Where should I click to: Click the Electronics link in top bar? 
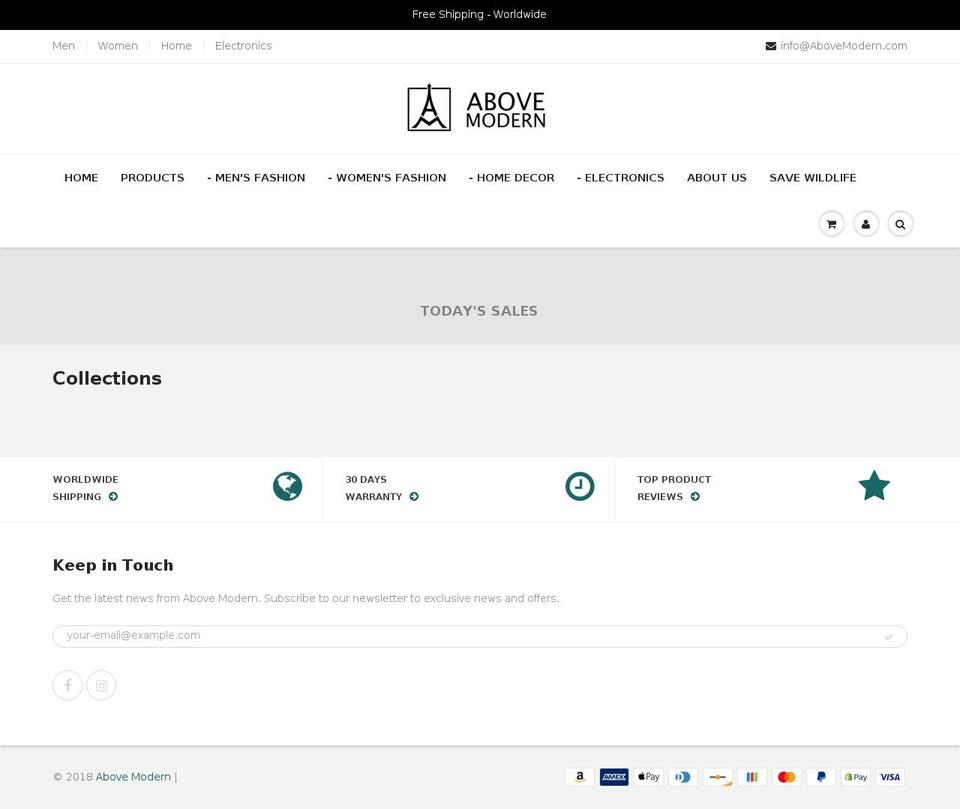pyautogui.click(x=243, y=46)
